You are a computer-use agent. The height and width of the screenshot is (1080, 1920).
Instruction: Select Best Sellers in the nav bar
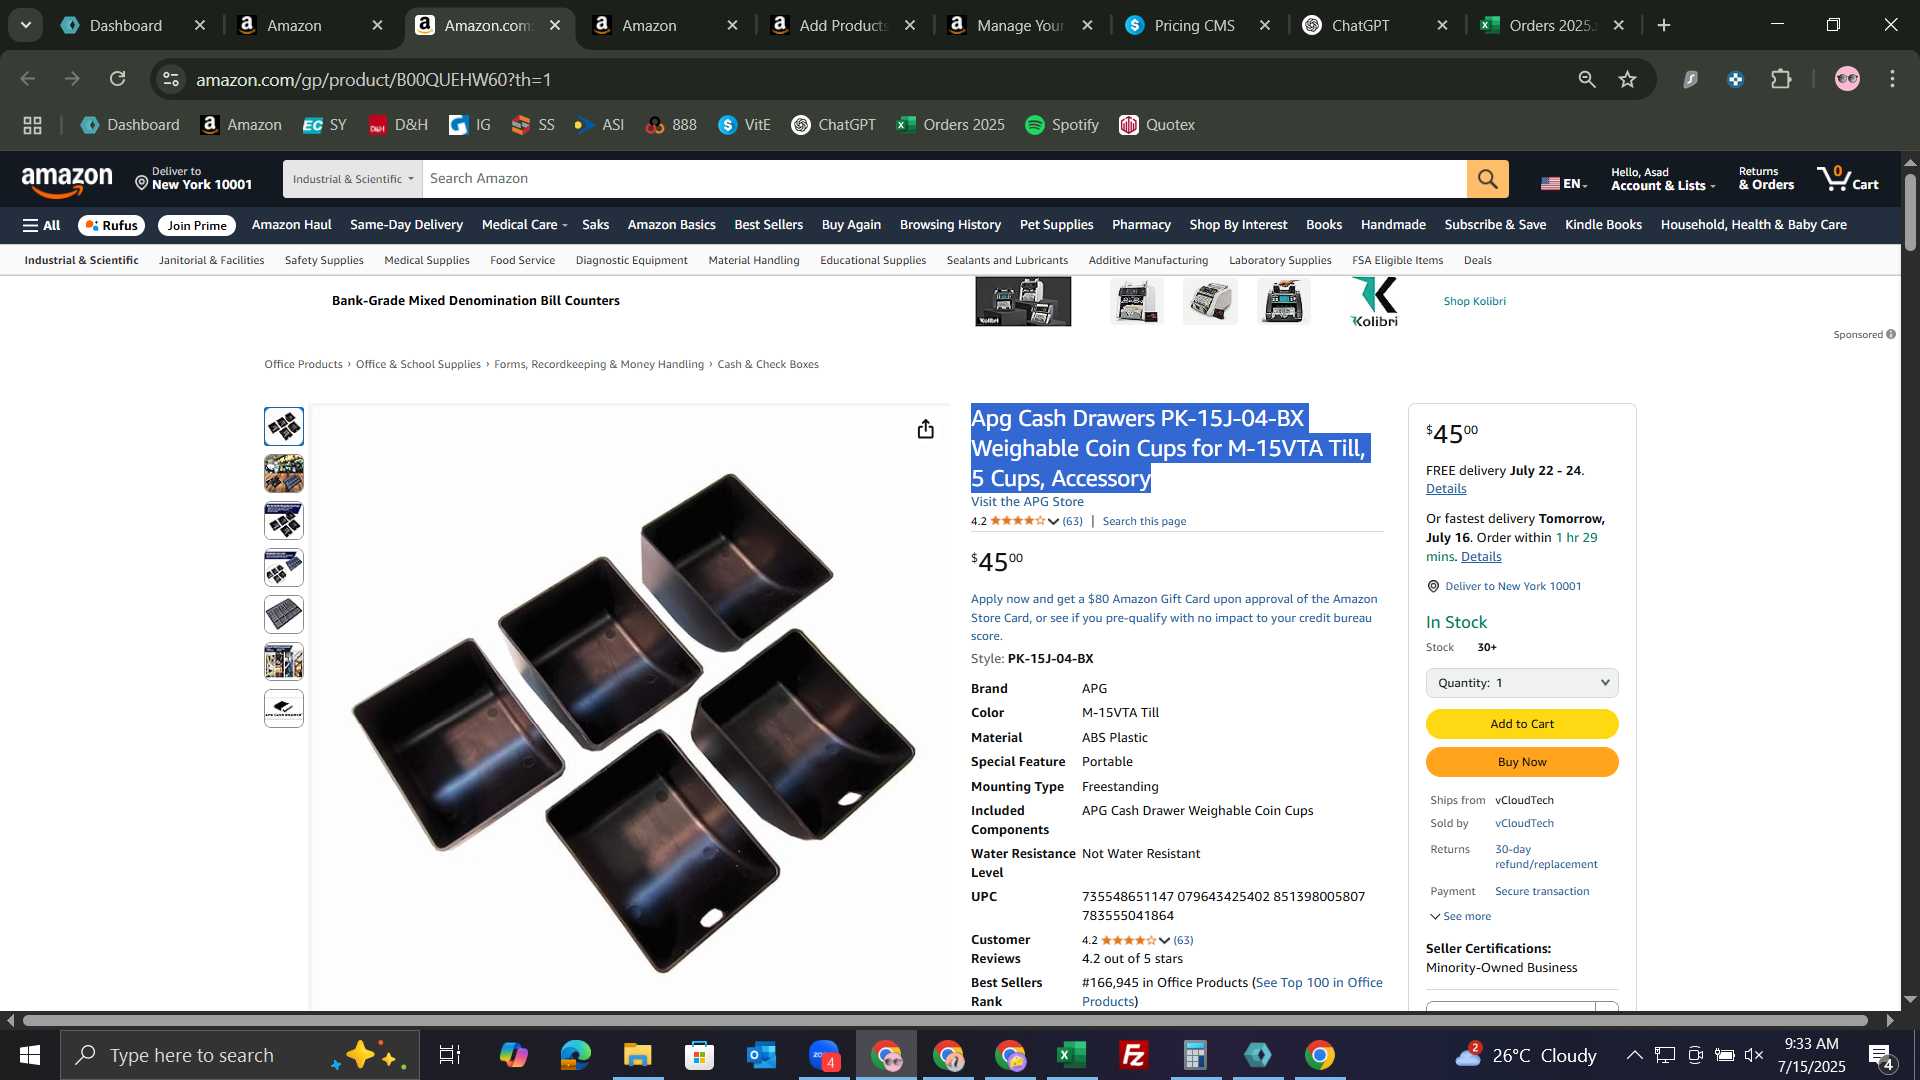click(768, 225)
